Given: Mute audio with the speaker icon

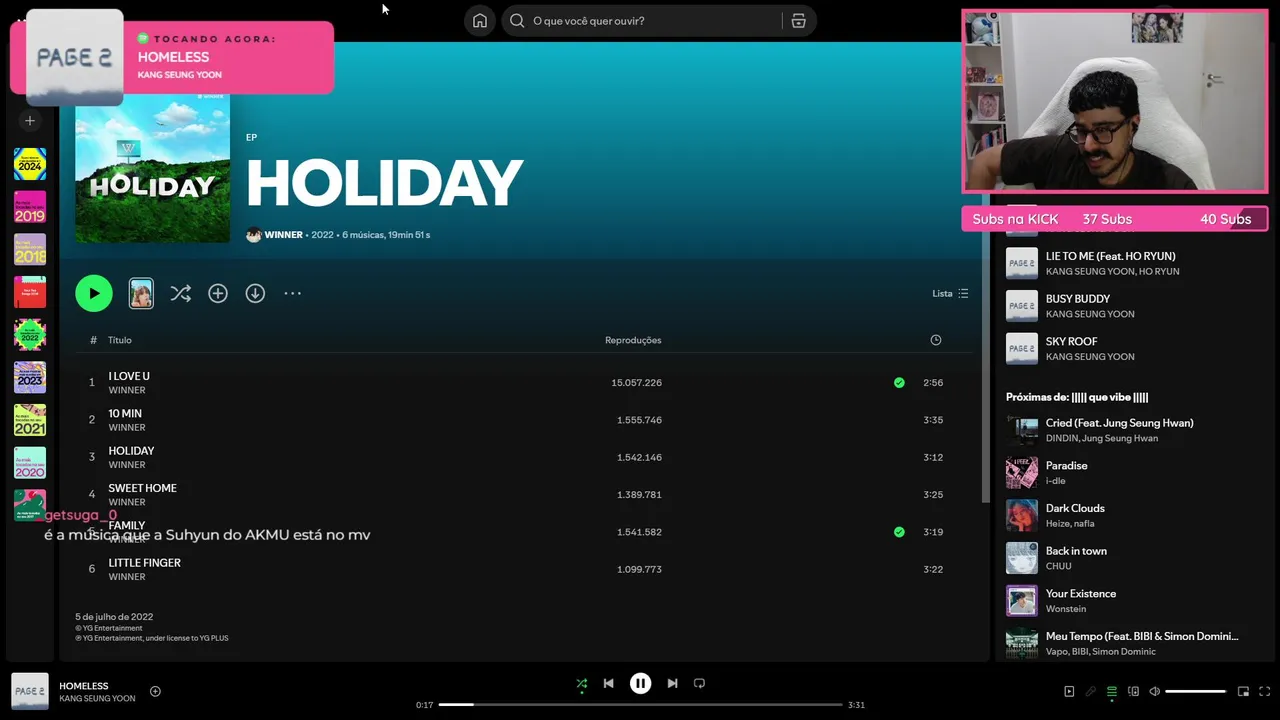Looking at the screenshot, I should [x=1154, y=691].
